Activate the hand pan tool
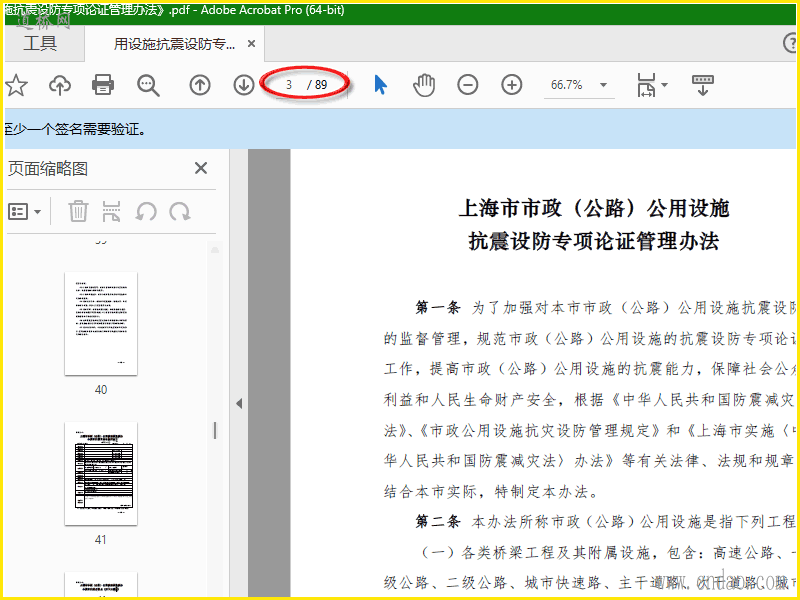Viewport: 800px width, 600px height. point(424,85)
